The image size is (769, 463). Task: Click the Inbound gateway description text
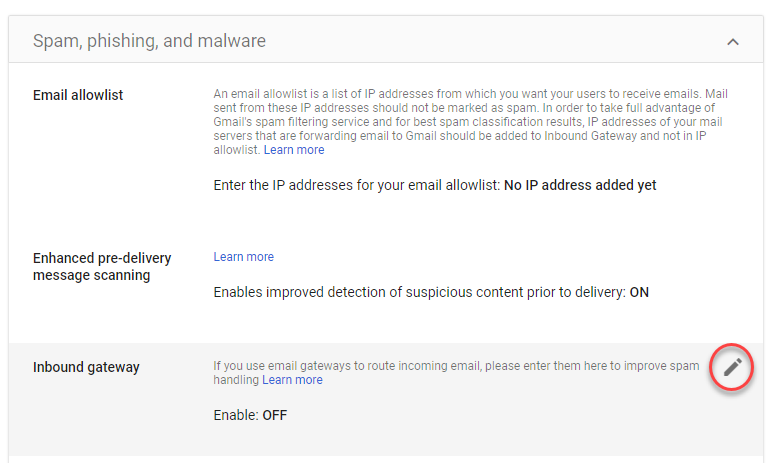tap(456, 373)
